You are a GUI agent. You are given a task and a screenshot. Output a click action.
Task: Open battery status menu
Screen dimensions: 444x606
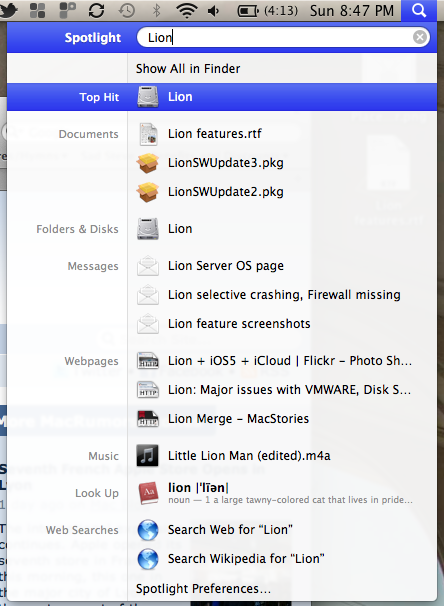(x=247, y=11)
